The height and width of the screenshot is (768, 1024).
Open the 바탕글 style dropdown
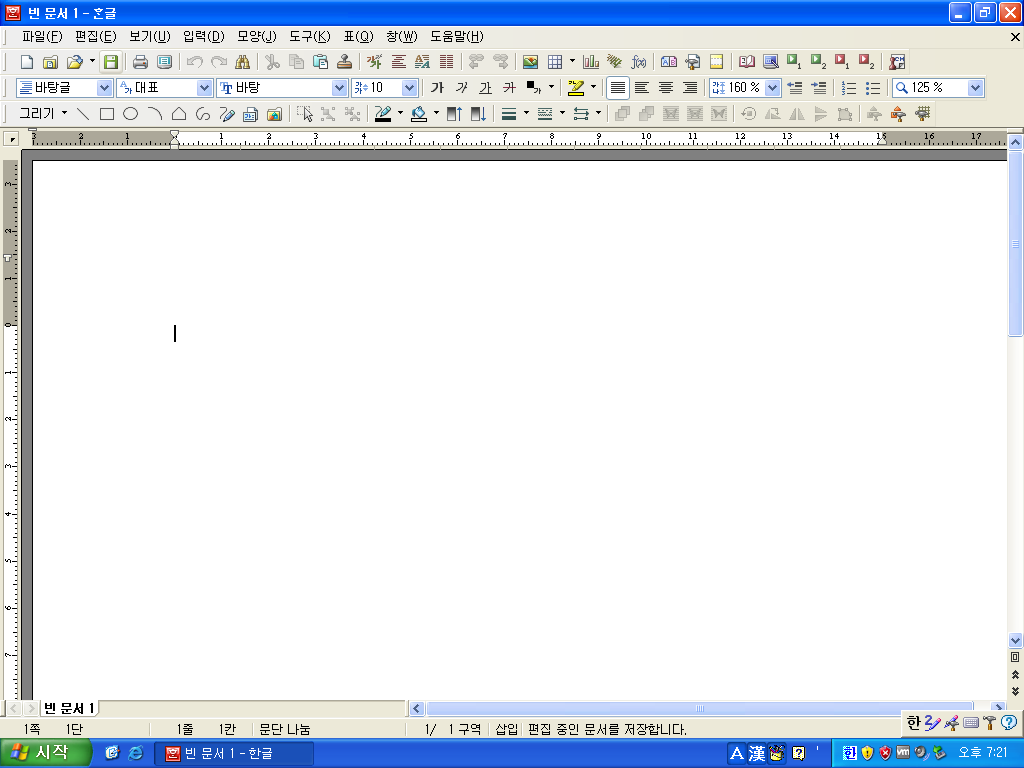pyautogui.click(x=104, y=88)
